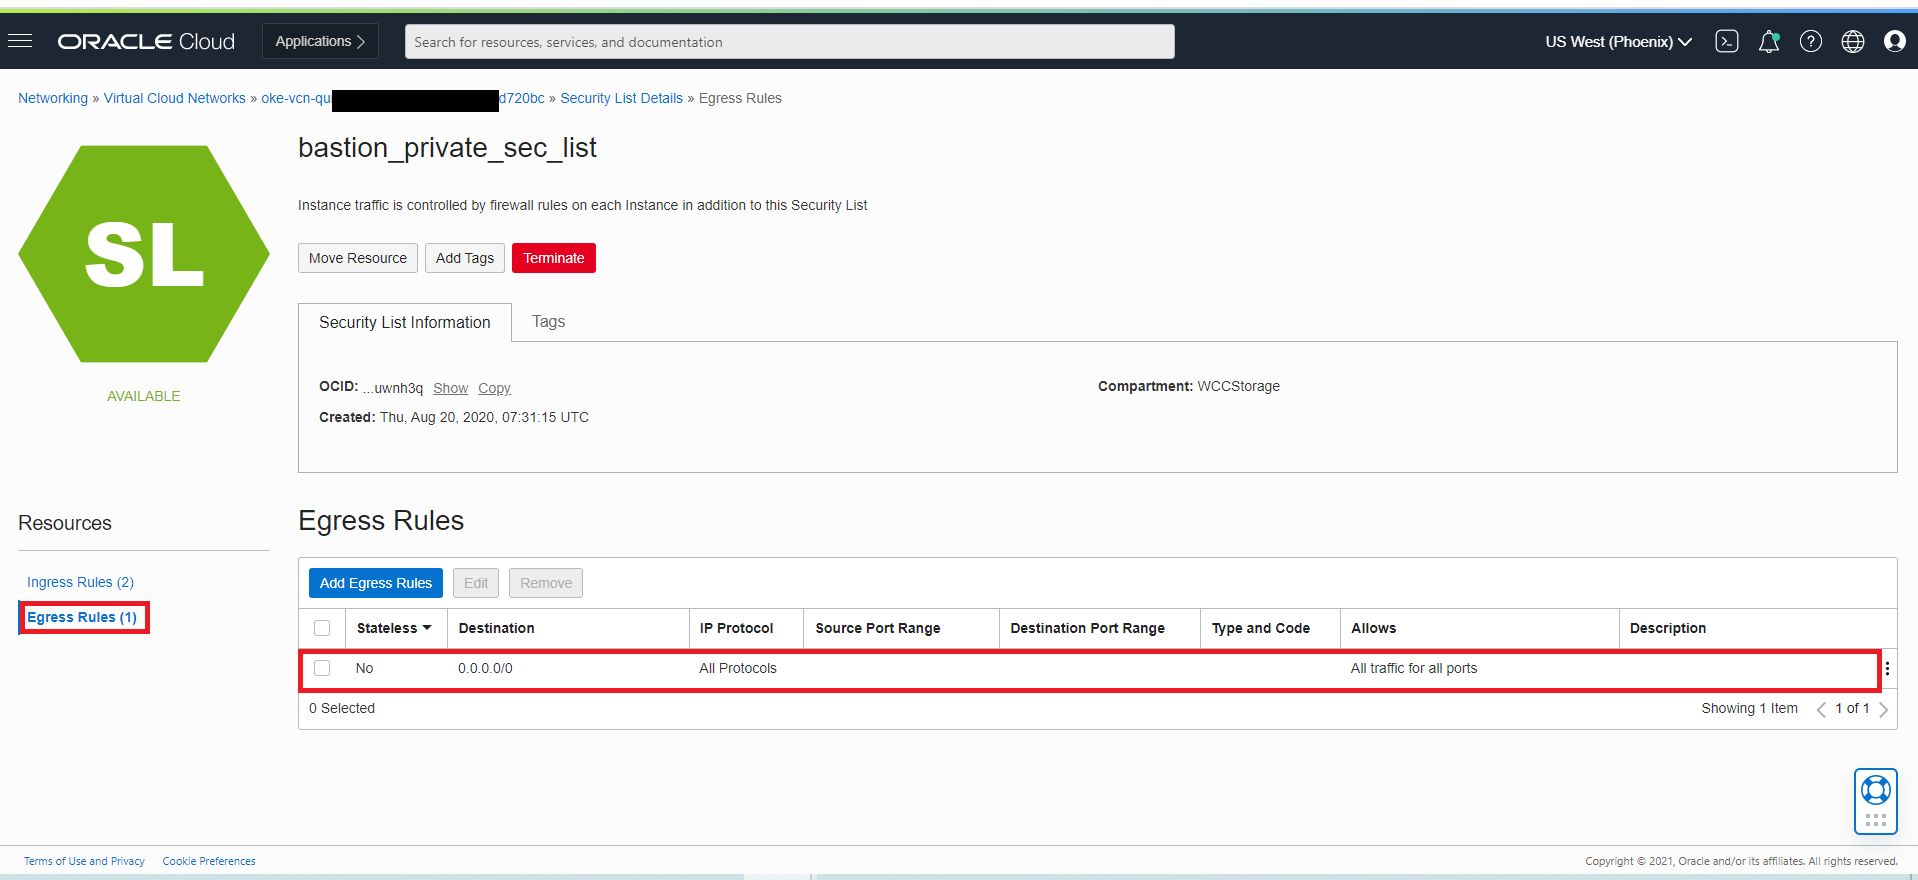Focus the resources search field
Viewport: 1918px width, 880px height.
(790, 42)
